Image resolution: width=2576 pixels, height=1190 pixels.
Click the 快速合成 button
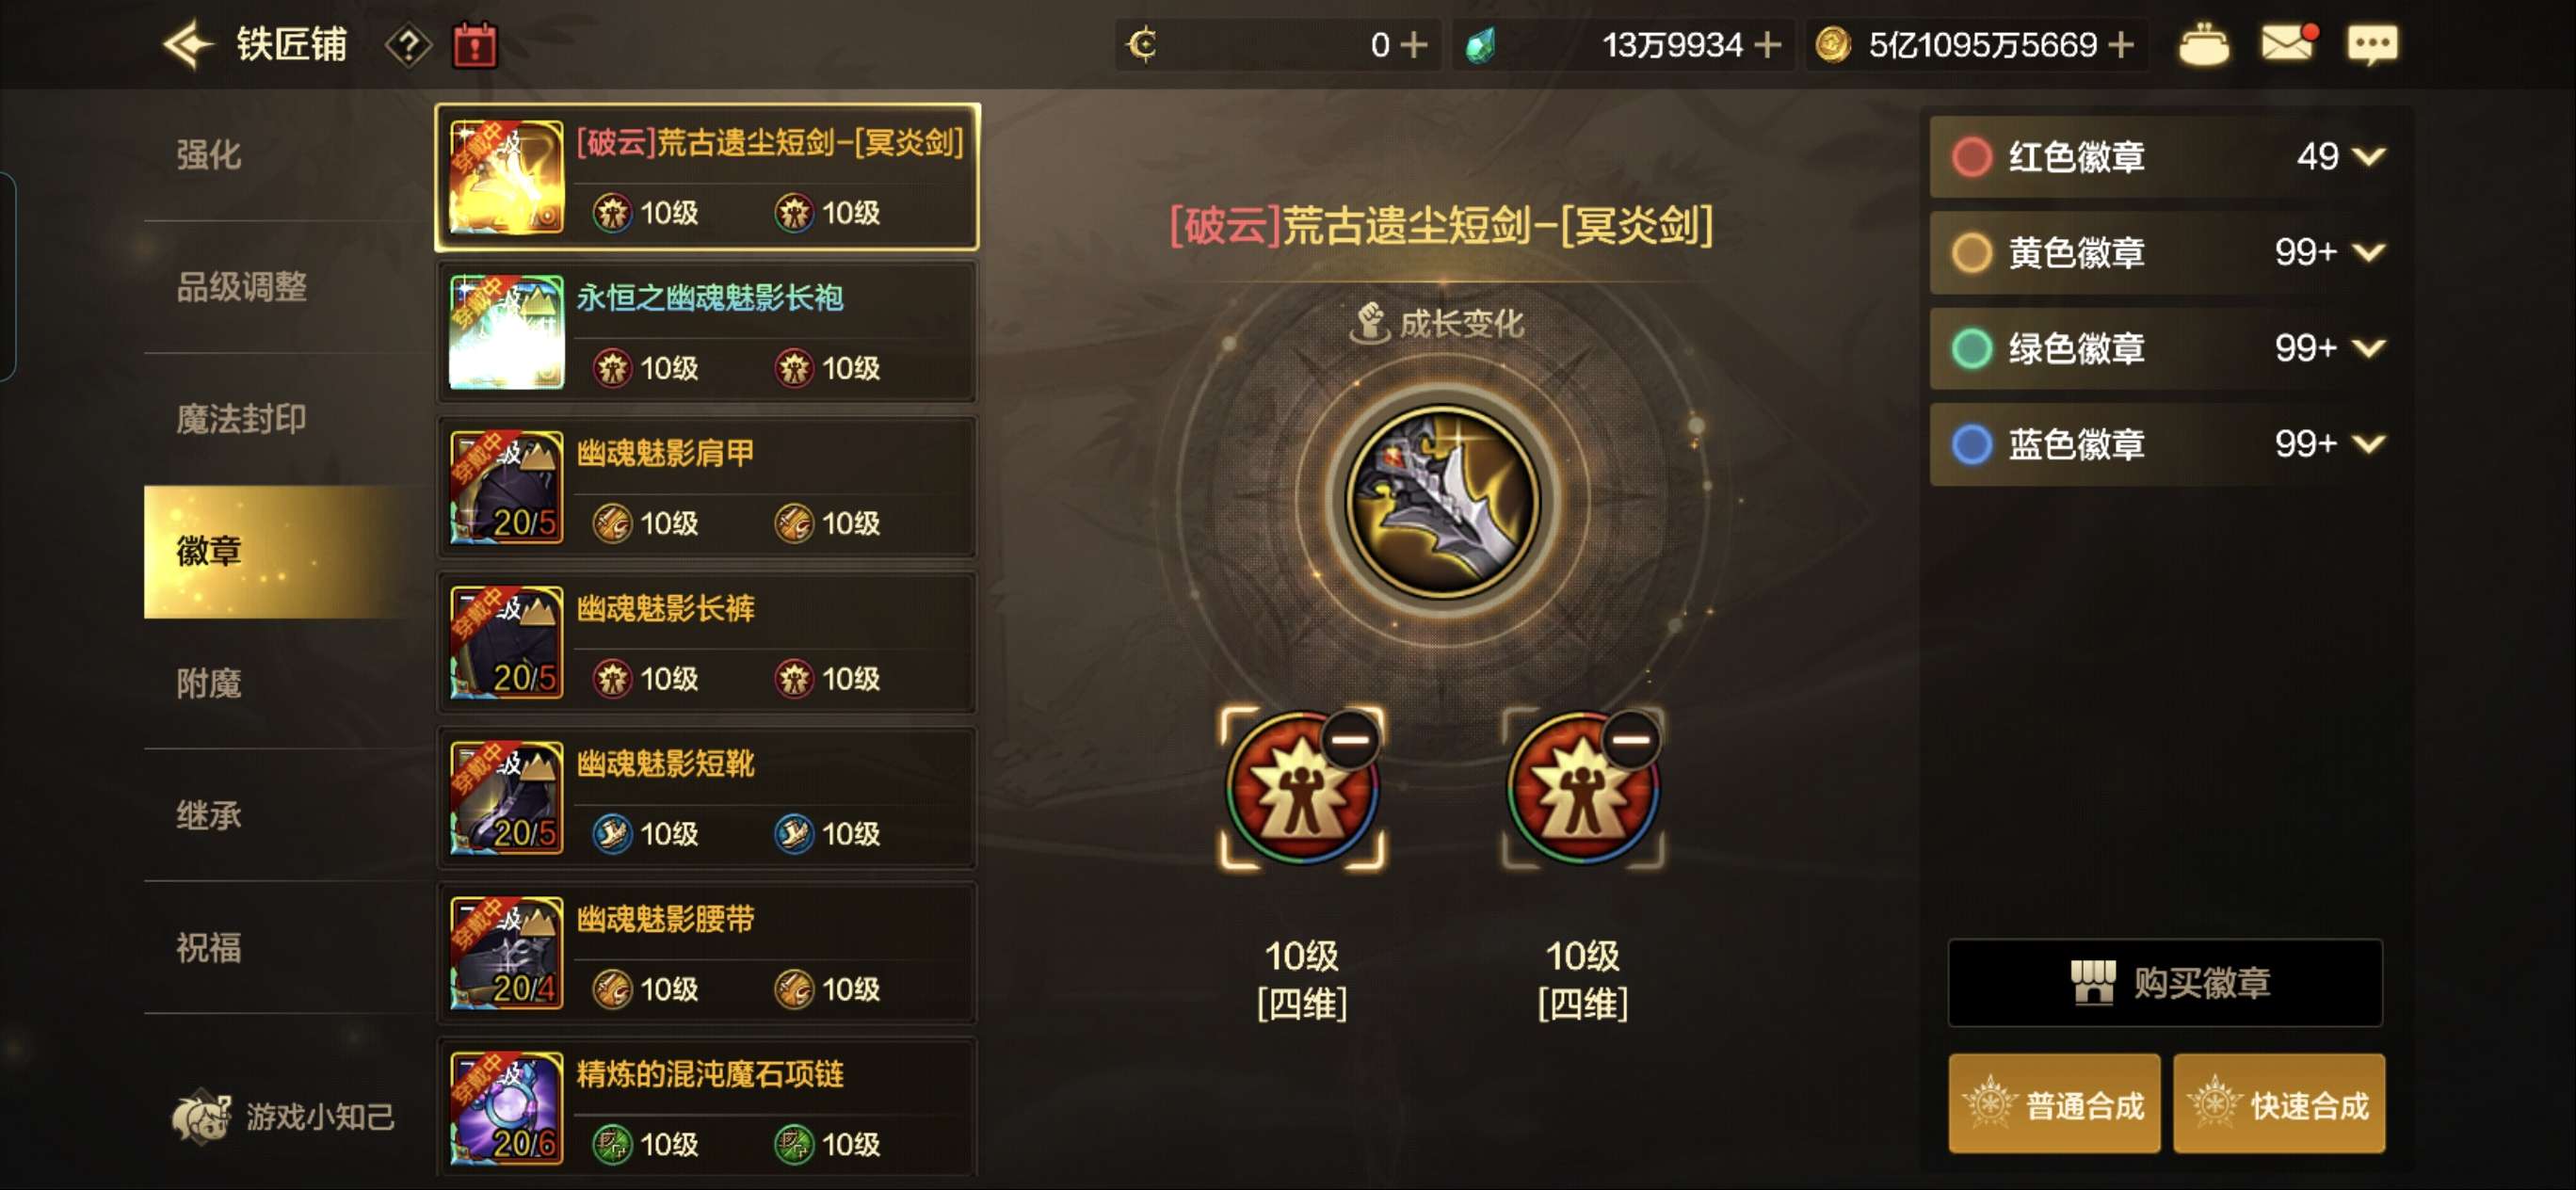pos(2279,1103)
